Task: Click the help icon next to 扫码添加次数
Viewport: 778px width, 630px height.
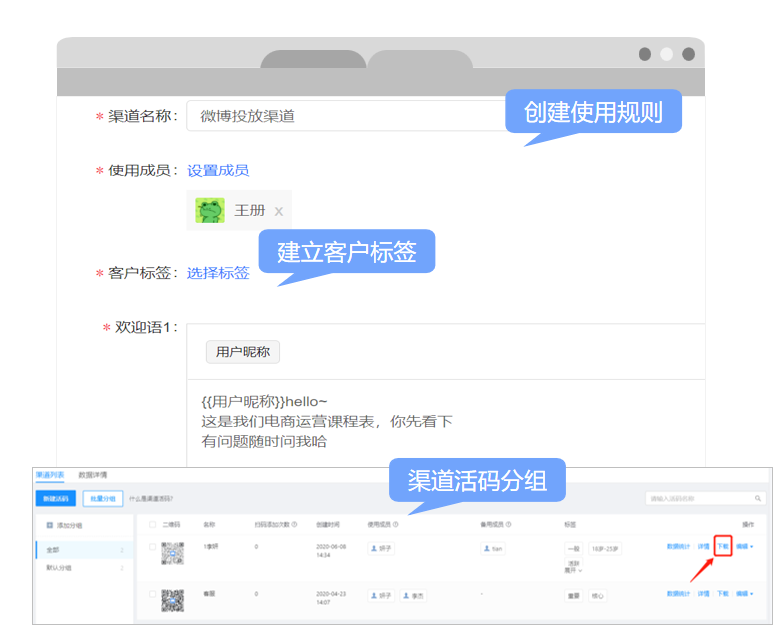Action: [294, 524]
